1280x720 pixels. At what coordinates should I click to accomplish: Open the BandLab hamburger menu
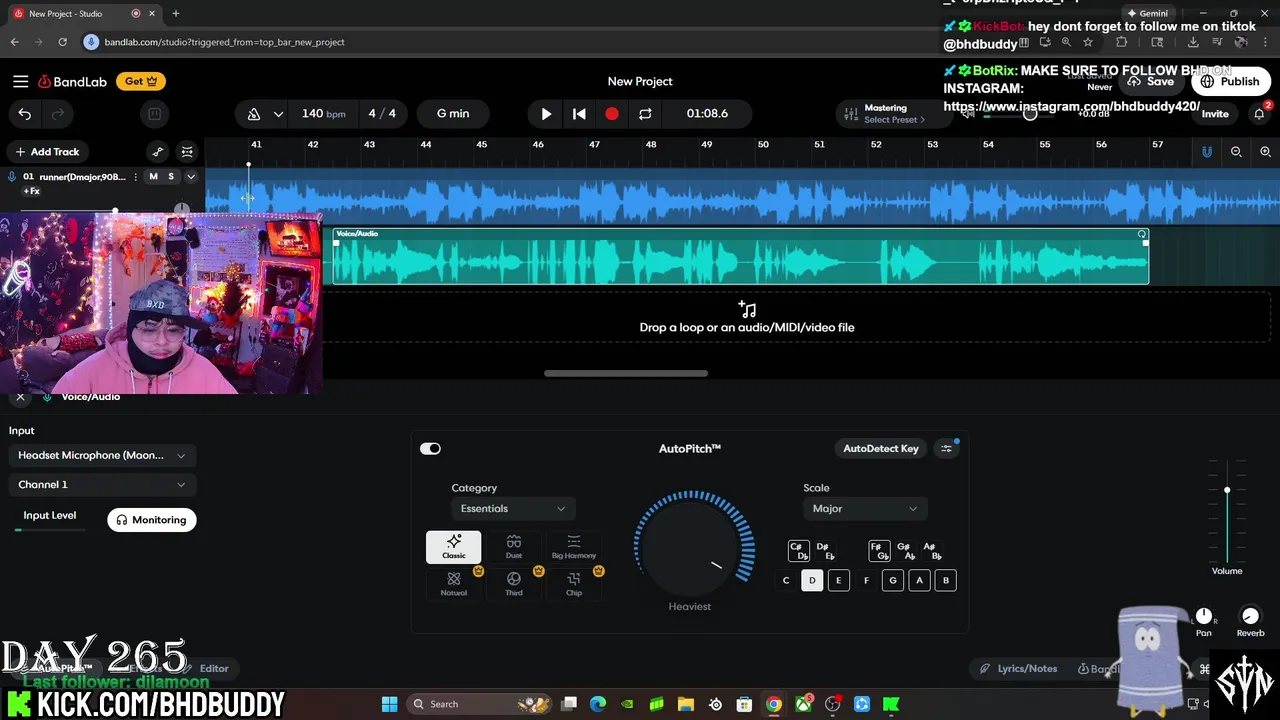pyautogui.click(x=20, y=82)
